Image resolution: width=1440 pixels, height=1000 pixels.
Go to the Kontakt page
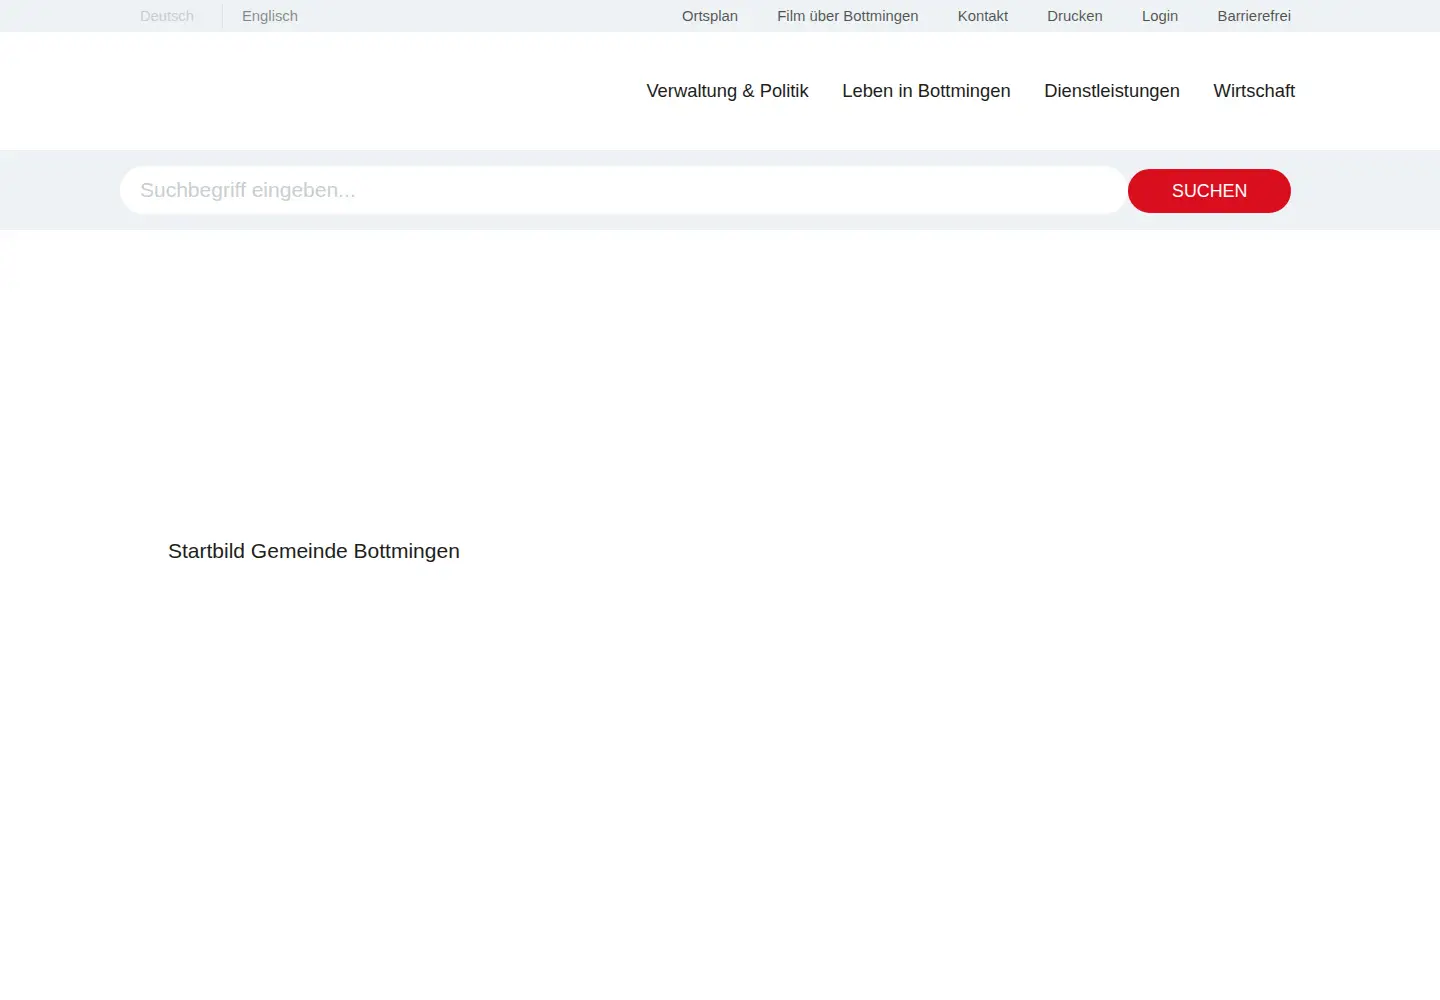coord(983,16)
